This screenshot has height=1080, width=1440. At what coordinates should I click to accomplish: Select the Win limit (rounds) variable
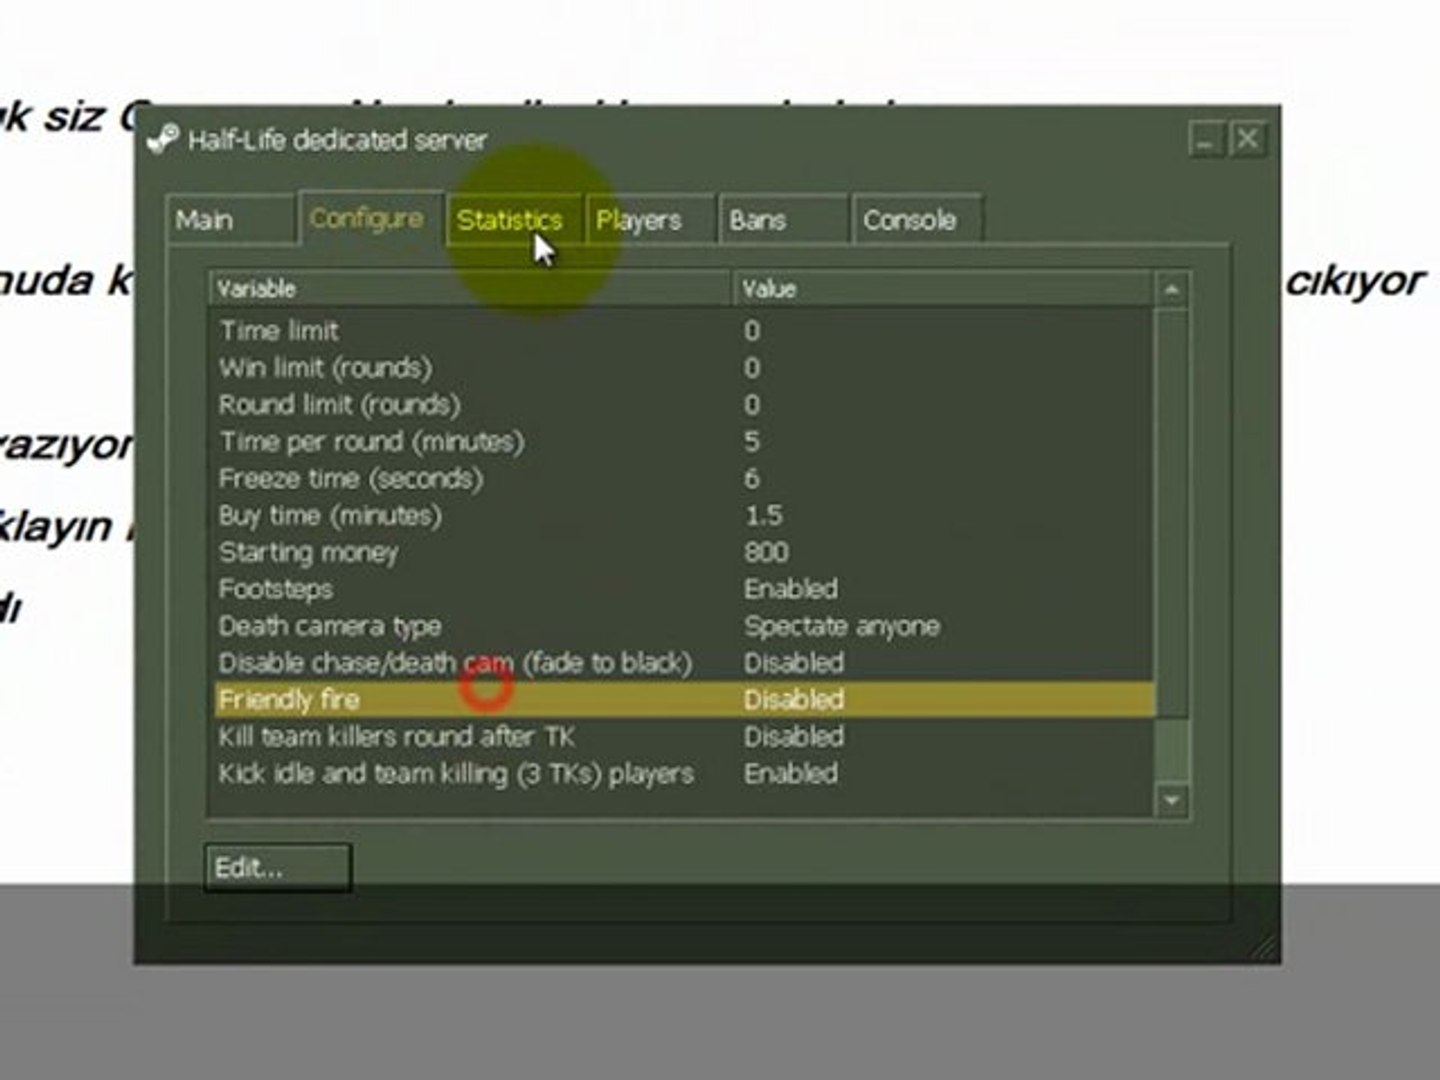684,368
